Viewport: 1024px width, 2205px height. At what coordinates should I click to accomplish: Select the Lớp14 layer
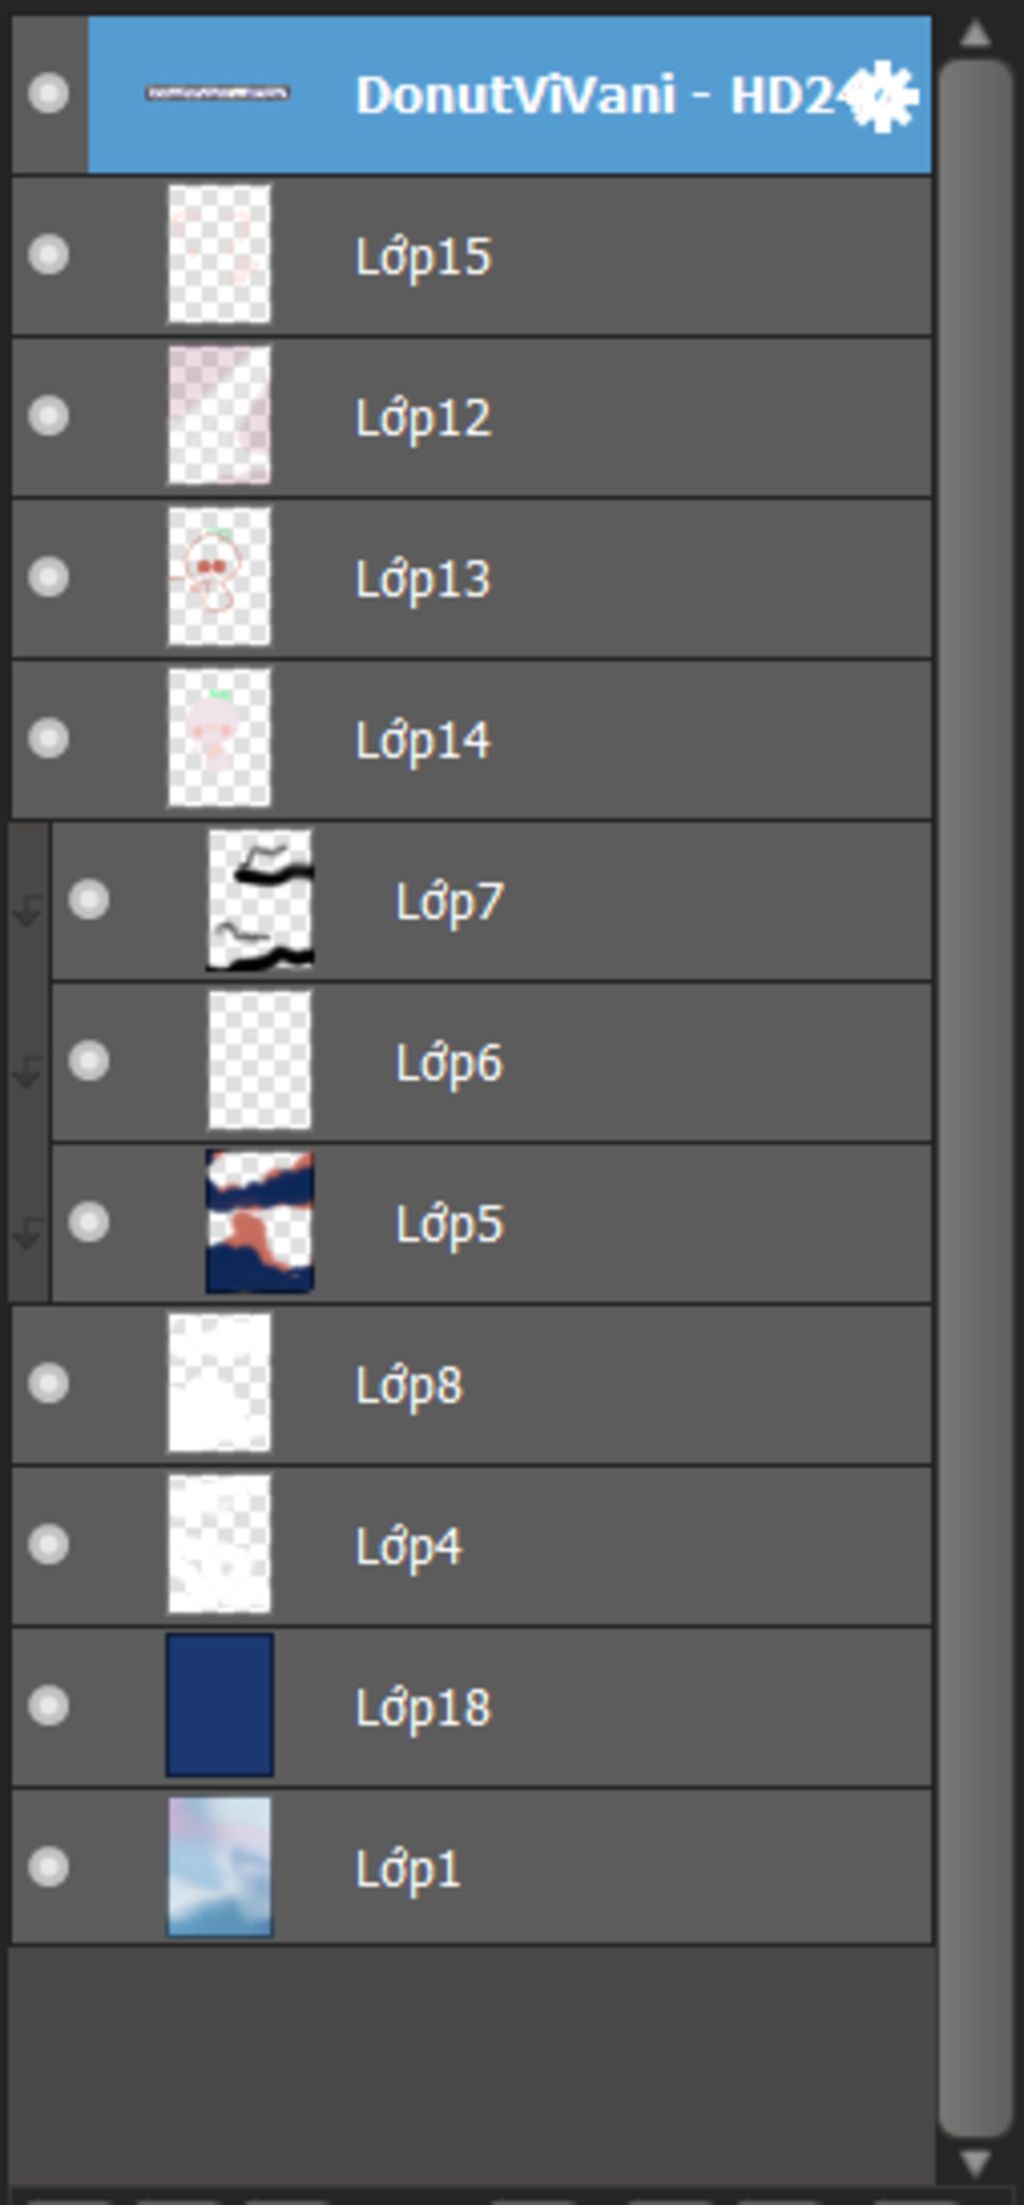coord(471,739)
